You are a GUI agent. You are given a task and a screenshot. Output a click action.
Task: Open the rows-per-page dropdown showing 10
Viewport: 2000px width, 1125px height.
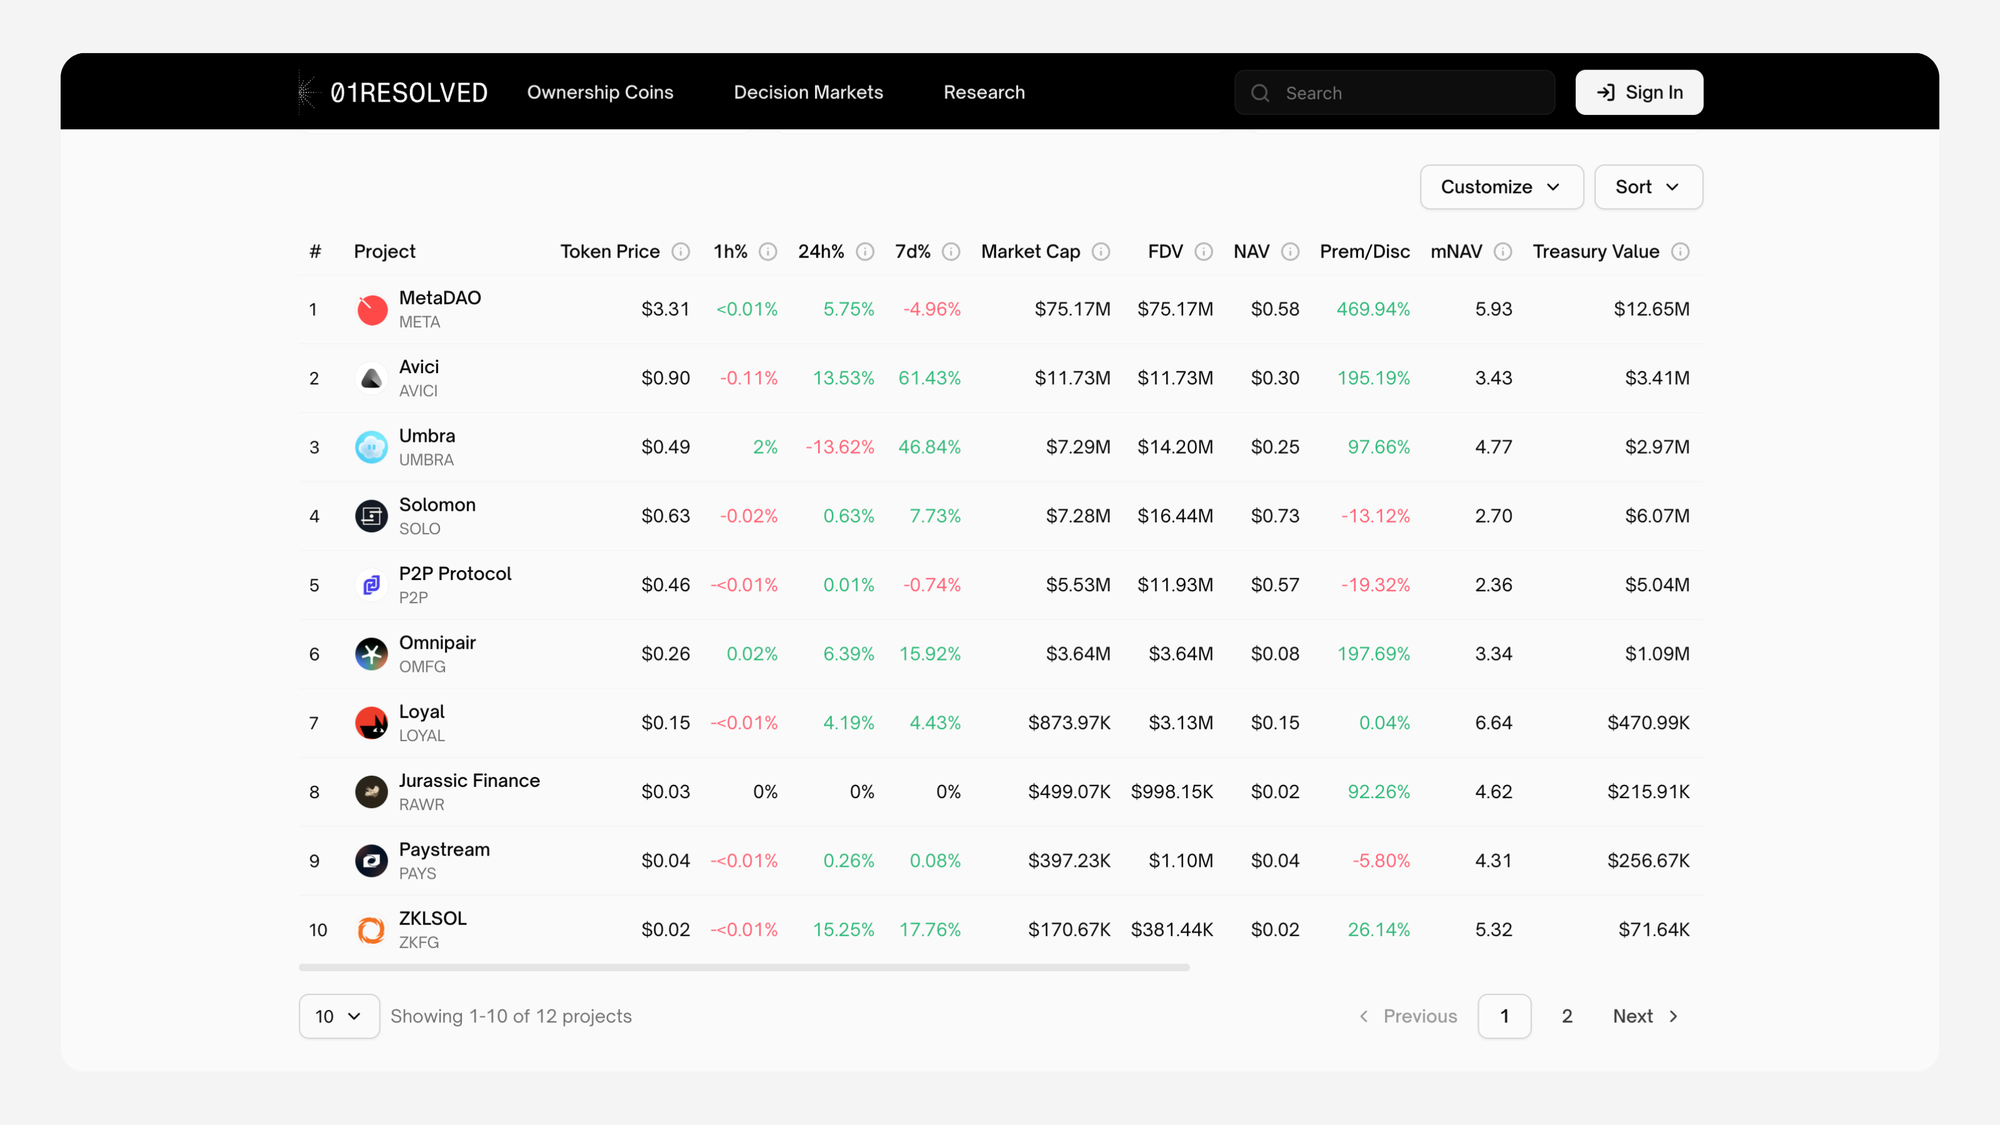coord(339,1016)
